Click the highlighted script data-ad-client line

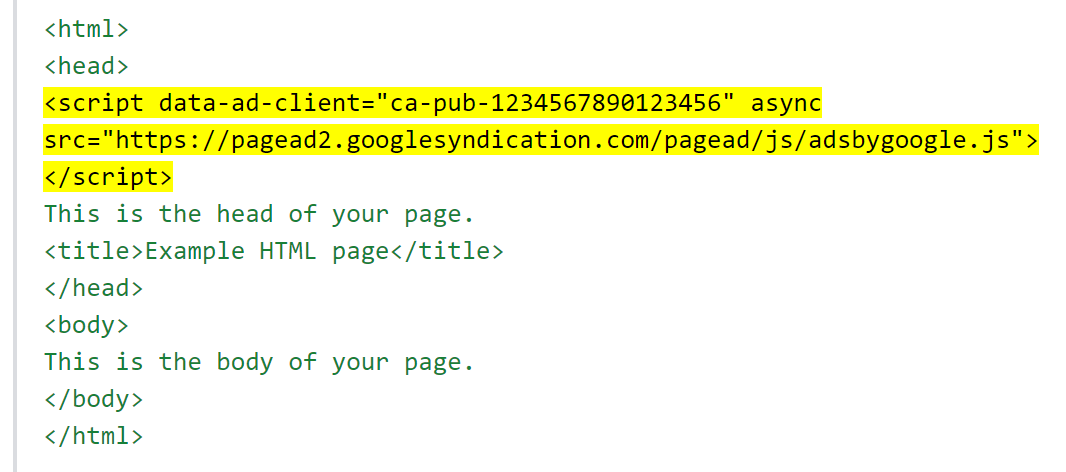pyautogui.click(x=433, y=103)
